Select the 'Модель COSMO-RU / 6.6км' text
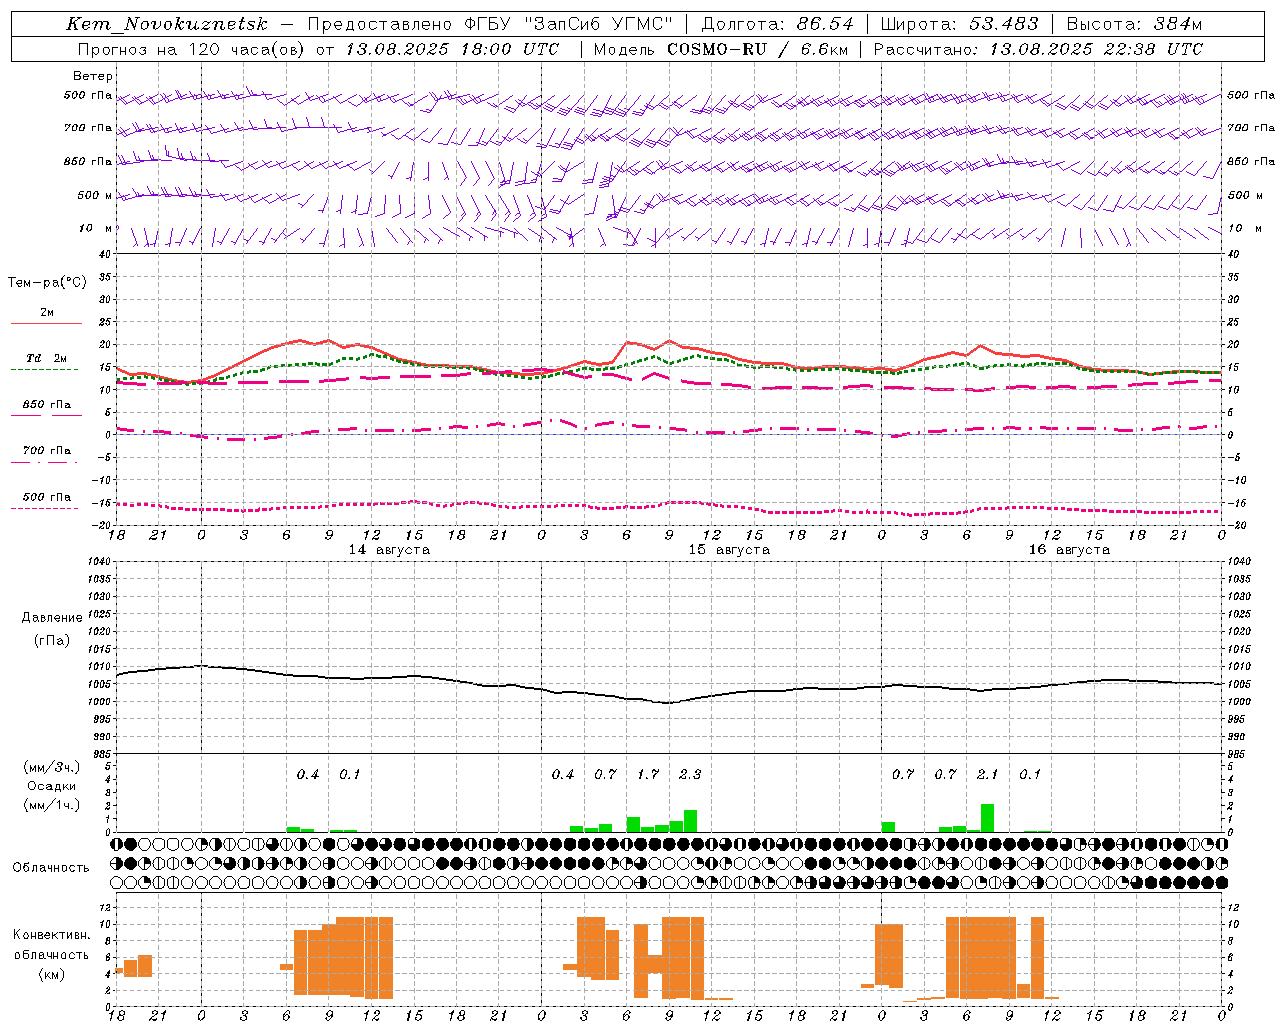The width and height of the screenshot is (1280, 1024). [720, 49]
